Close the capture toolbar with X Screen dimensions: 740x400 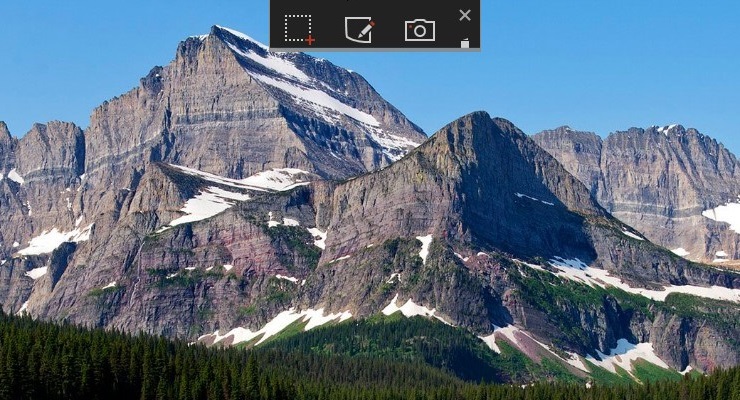[465, 16]
